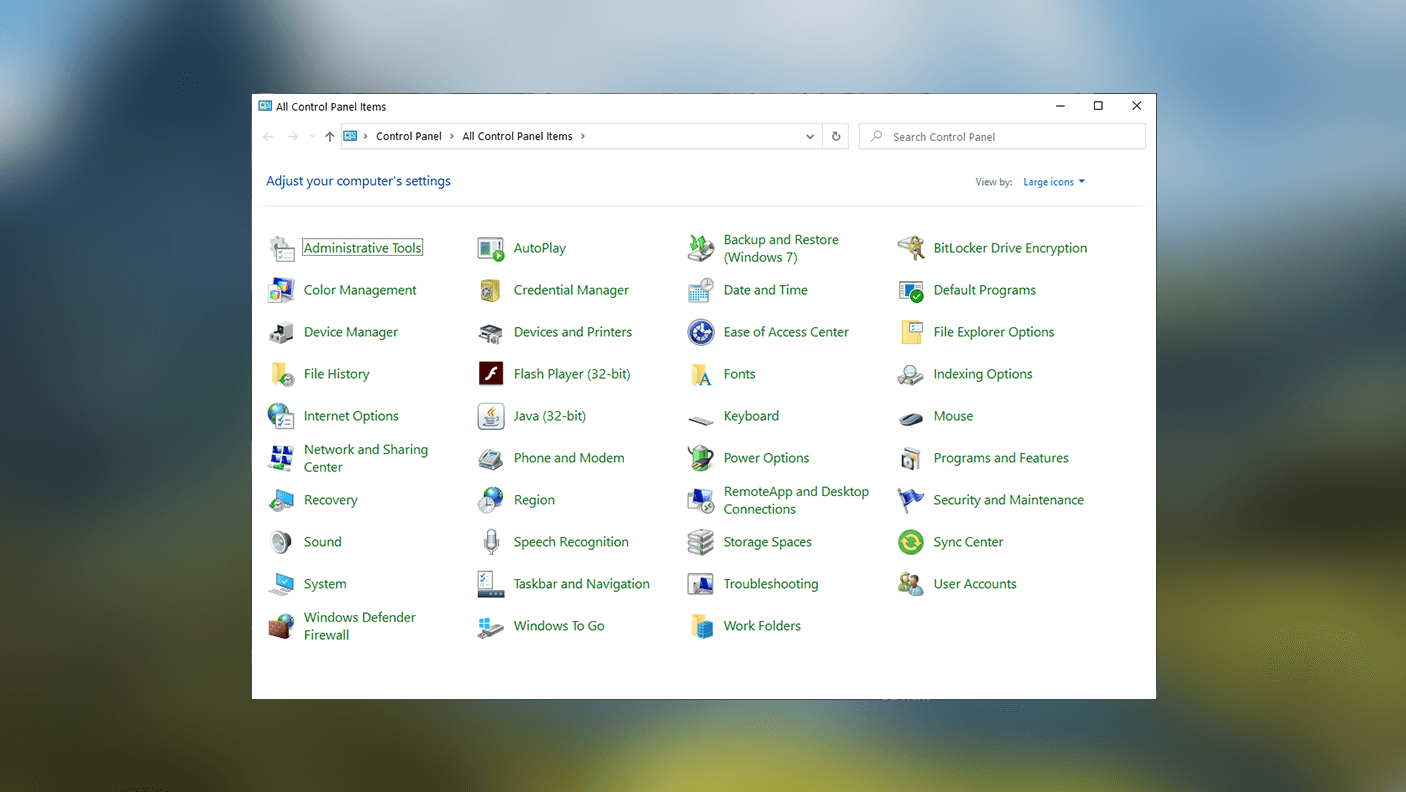The height and width of the screenshot is (792, 1406).
Task: Open the File History folder icon
Action: pyautogui.click(x=281, y=374)
